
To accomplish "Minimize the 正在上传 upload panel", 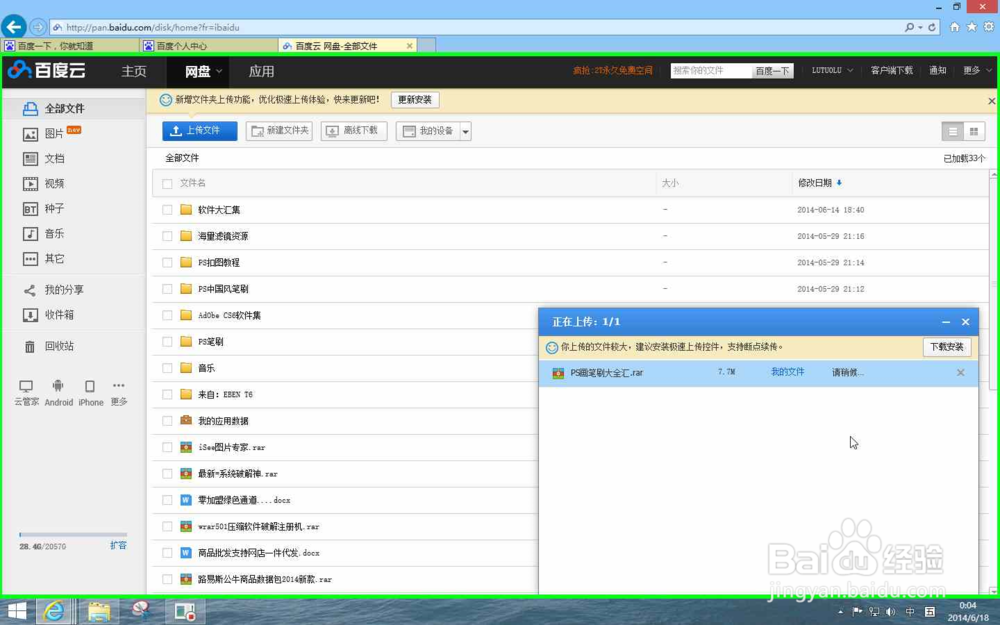I will pos(946,322).
